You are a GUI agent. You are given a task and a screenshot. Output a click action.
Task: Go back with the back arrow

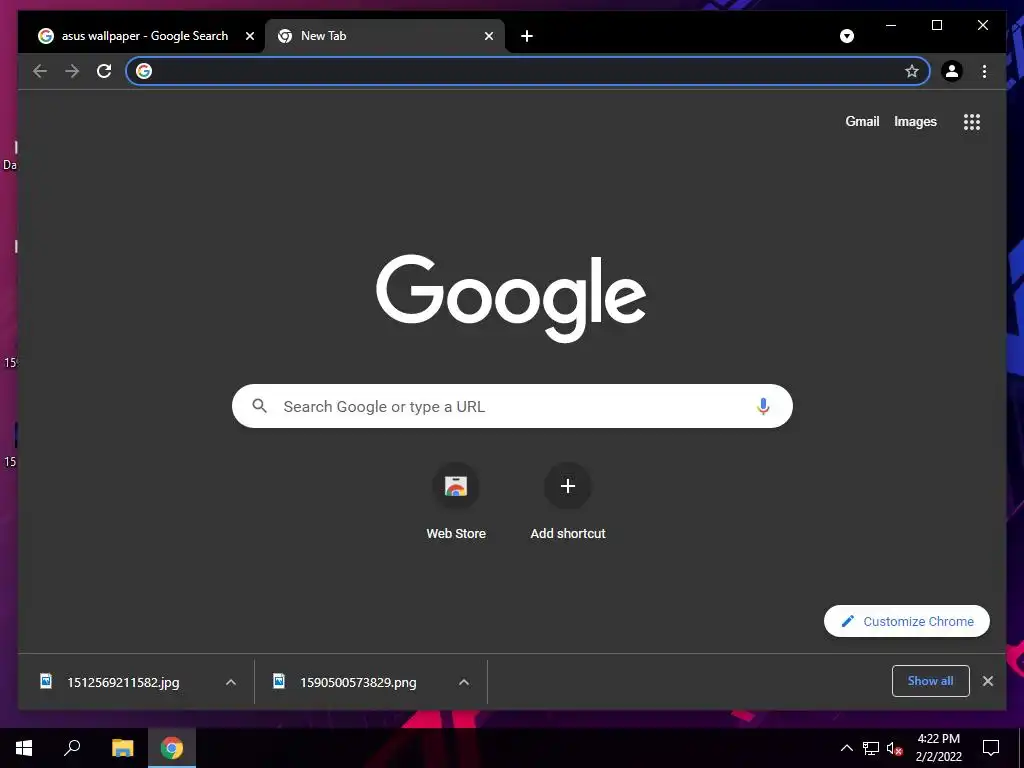(x=40, y=71)
